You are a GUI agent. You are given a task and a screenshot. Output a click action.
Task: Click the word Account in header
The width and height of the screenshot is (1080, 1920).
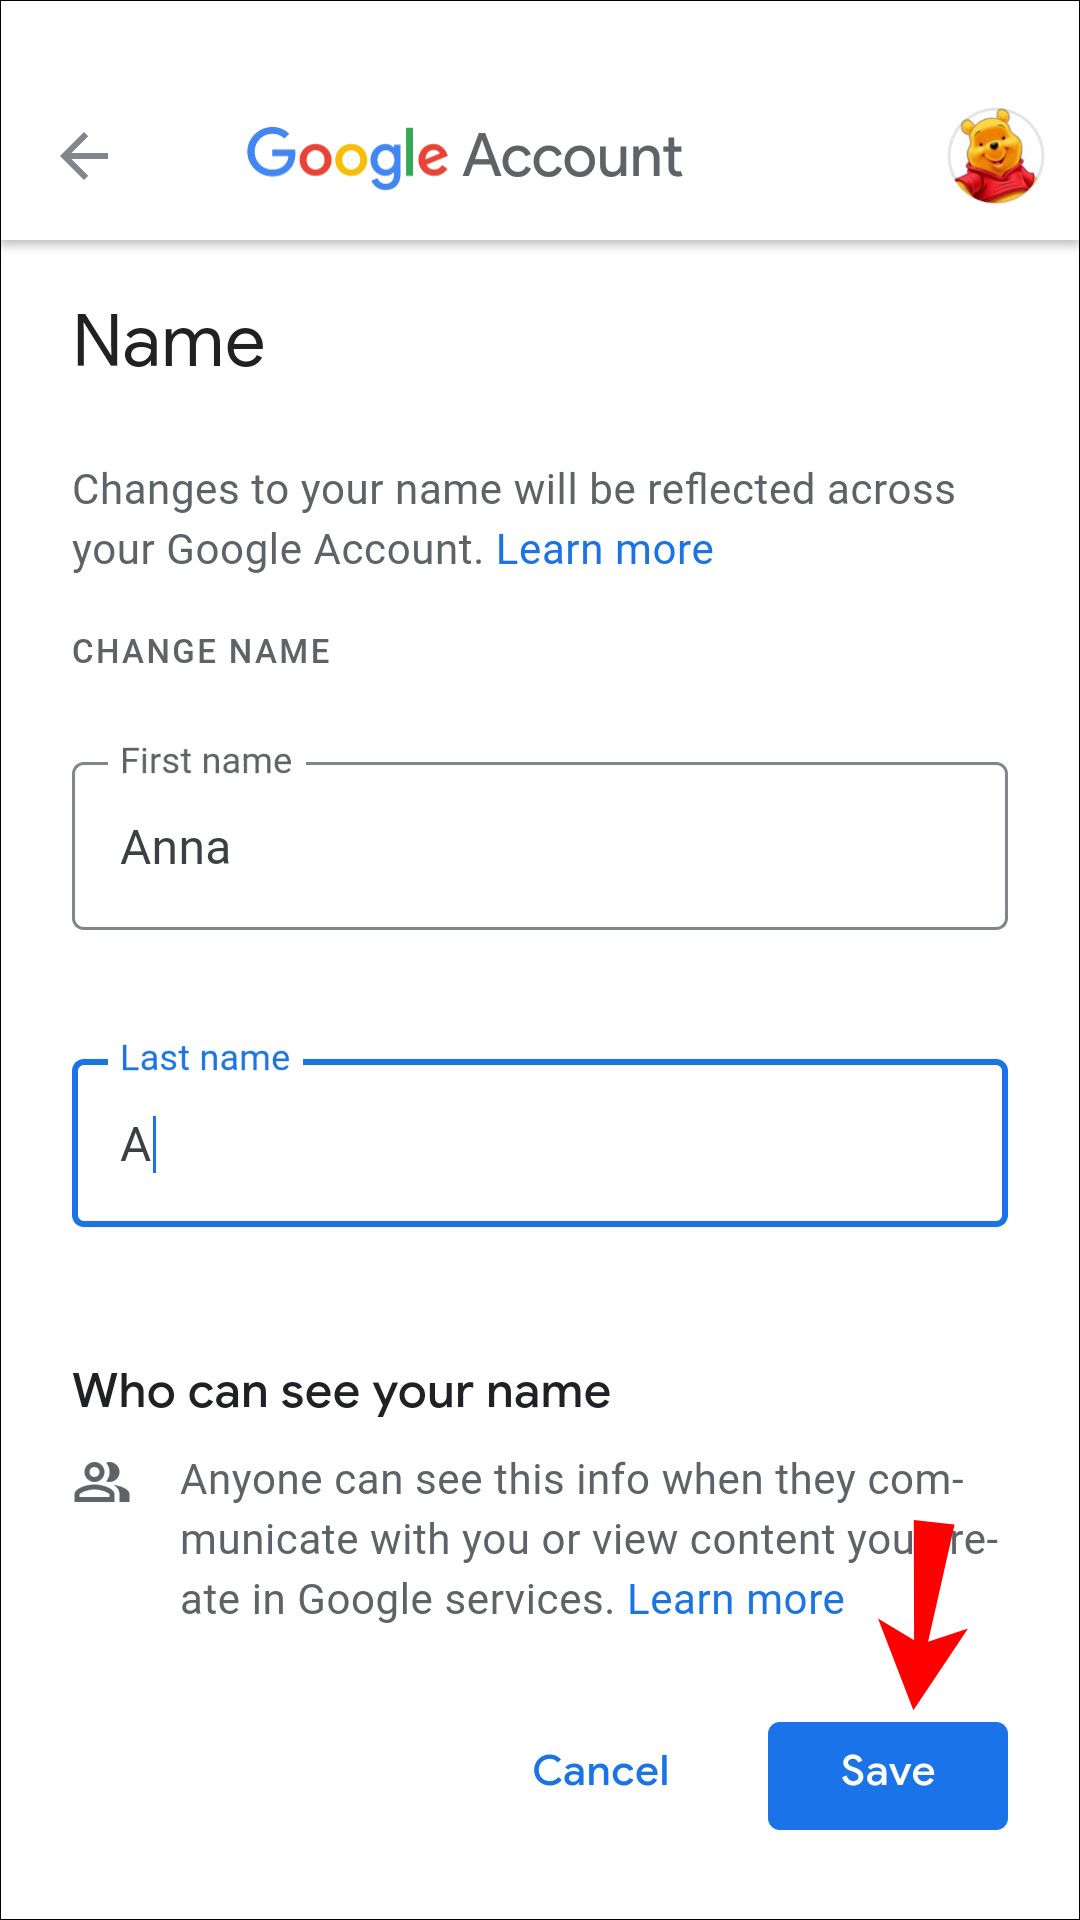pos(572,157)
